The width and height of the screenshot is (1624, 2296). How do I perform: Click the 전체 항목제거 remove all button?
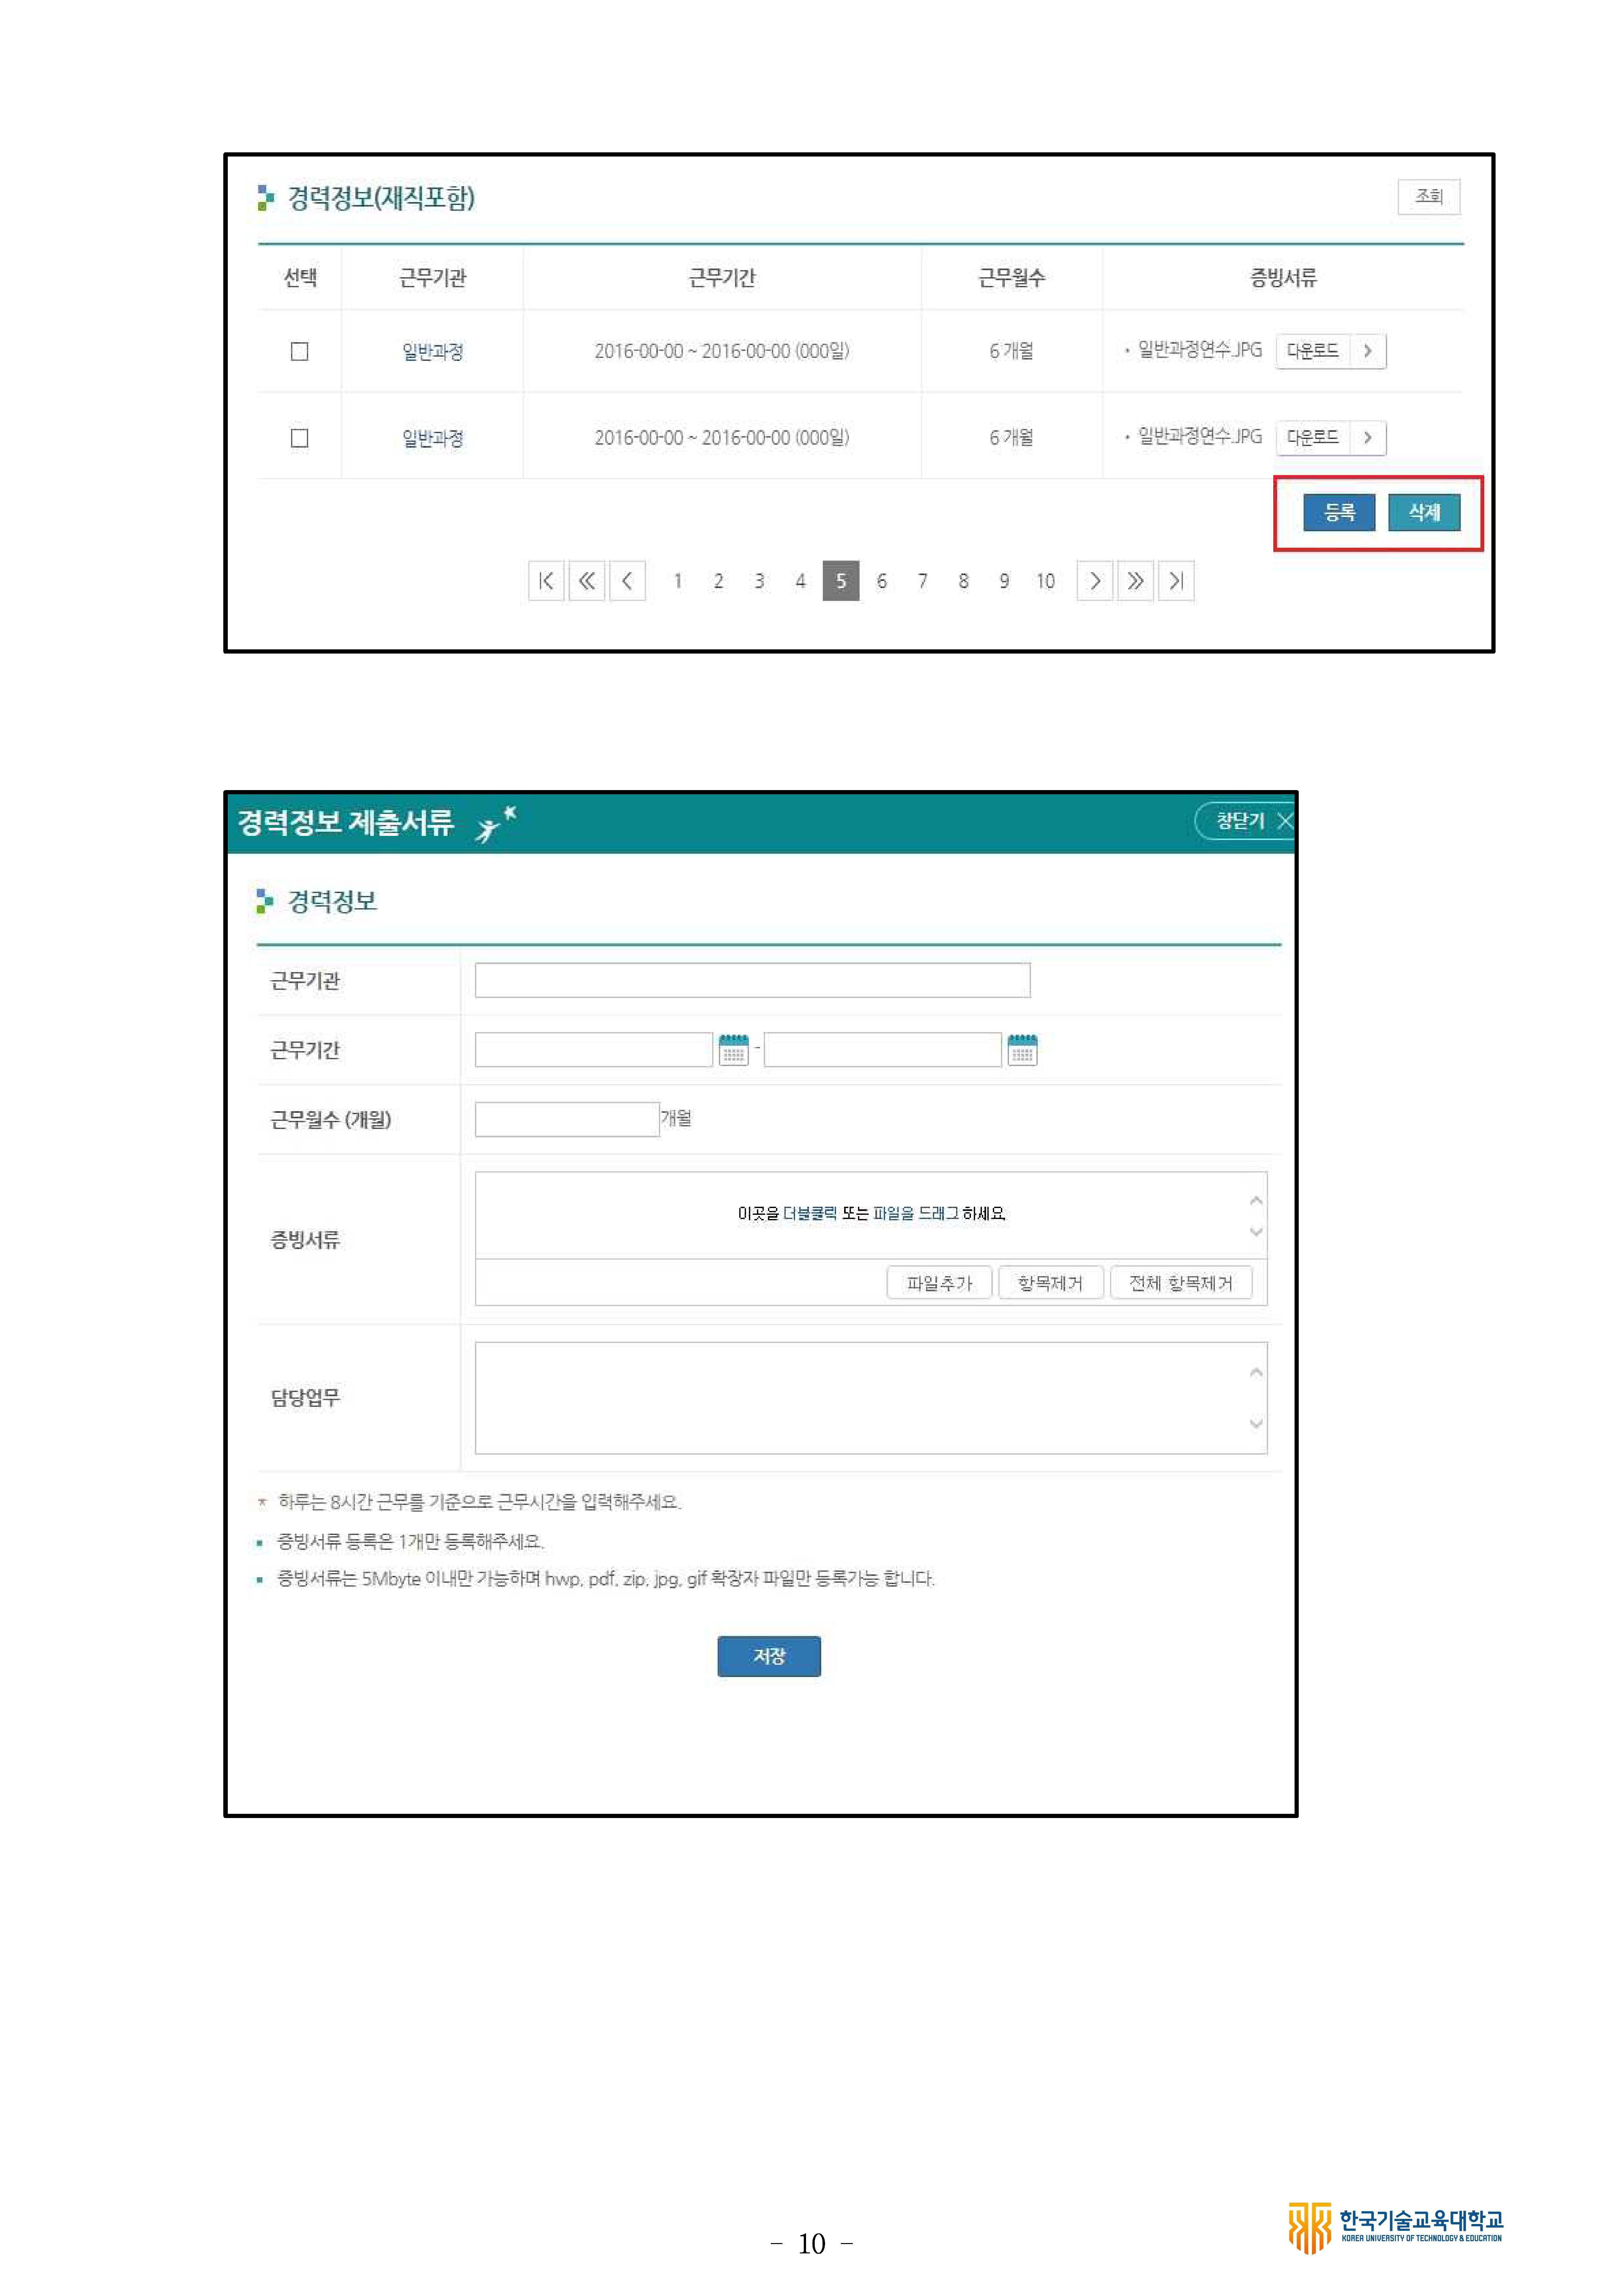point(1181,1283)
